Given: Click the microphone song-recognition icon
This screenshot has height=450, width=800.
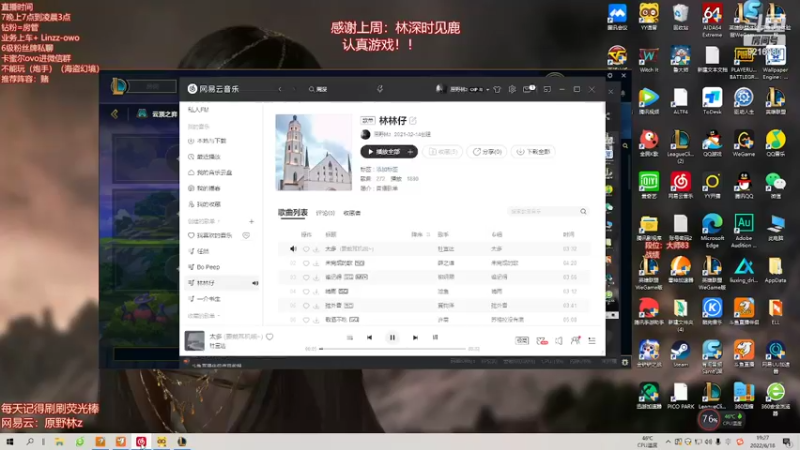Looking at the screenshot, I should 380,89.
